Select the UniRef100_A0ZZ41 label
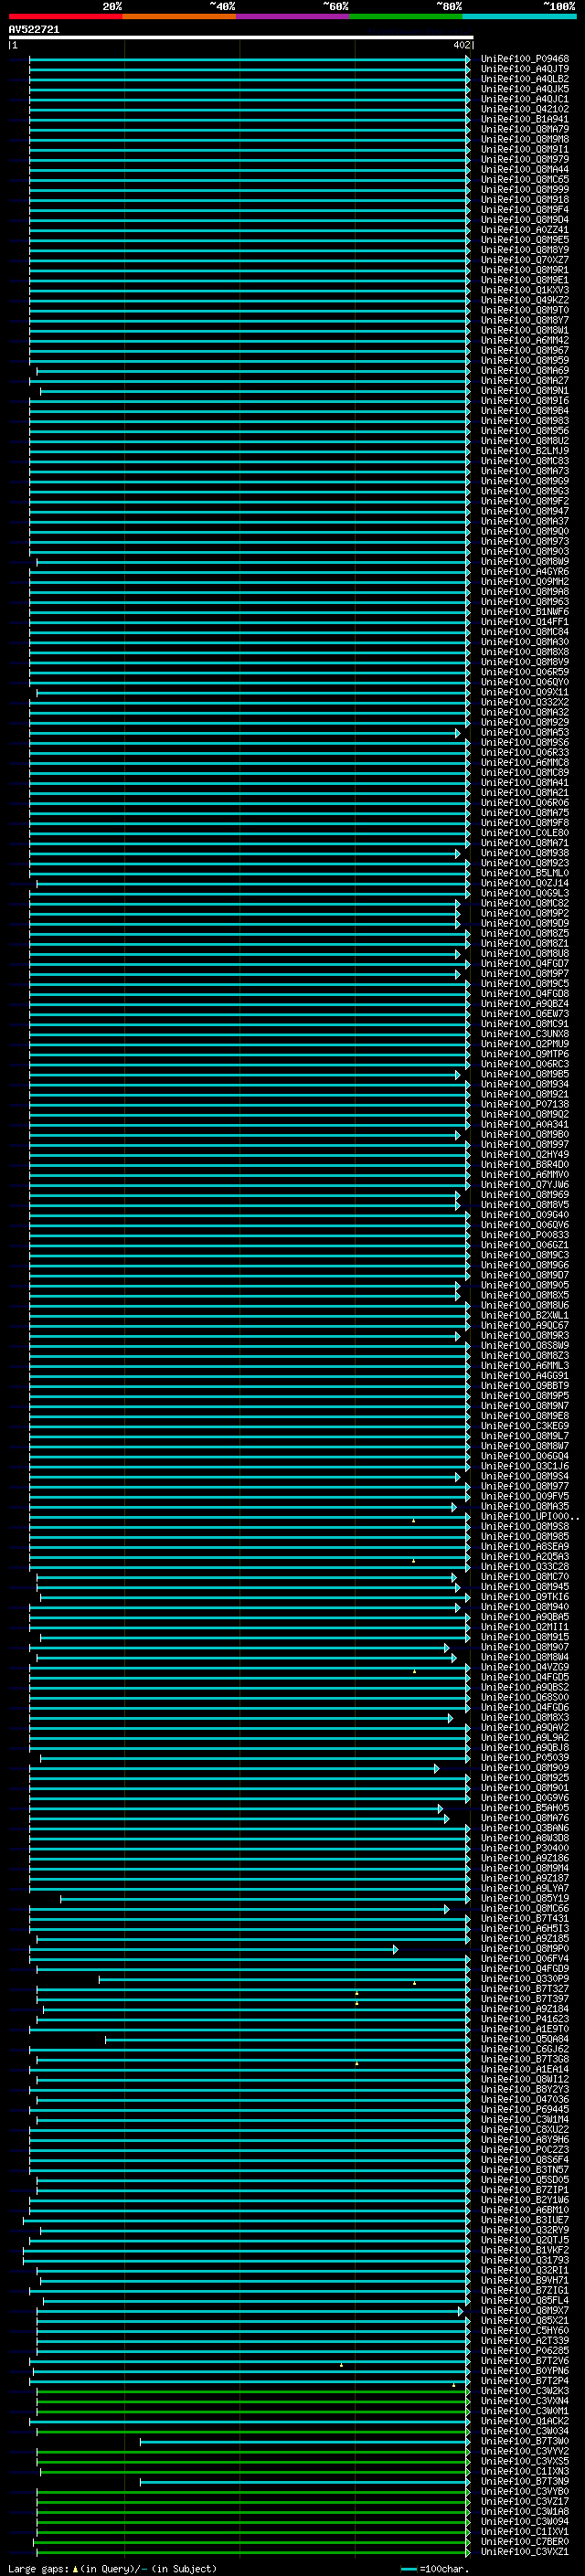 point(525,230)
